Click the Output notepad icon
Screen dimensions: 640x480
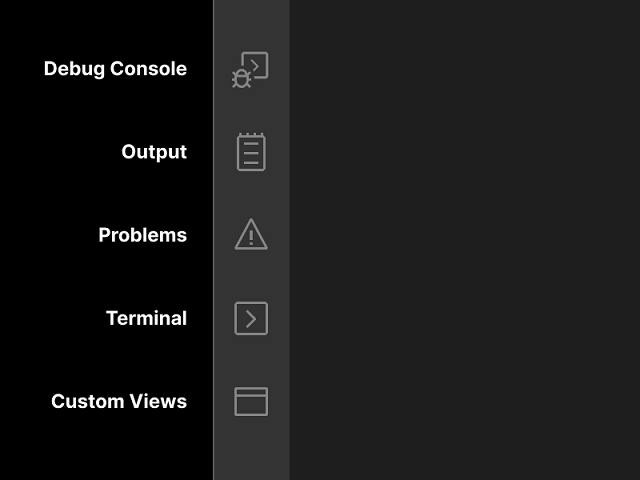251,152
